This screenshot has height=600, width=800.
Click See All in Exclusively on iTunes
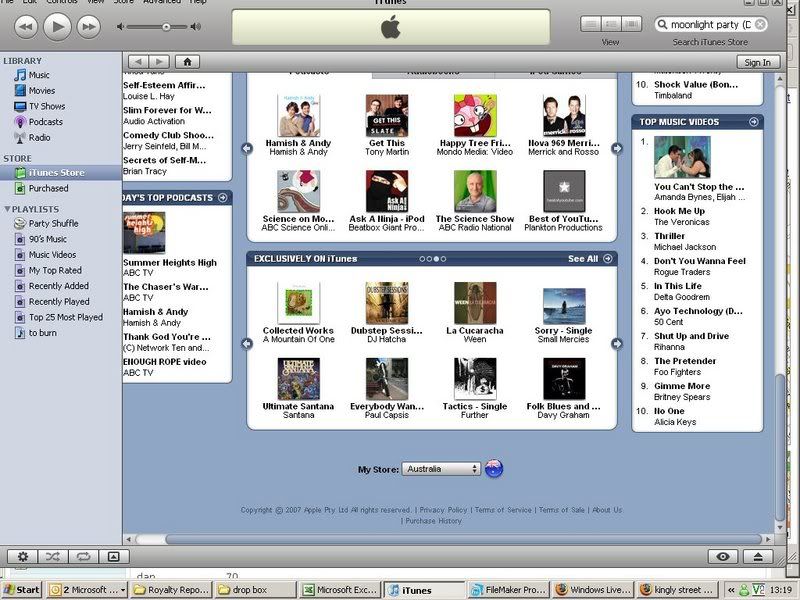pyautogui.click(x=590, y=259)
